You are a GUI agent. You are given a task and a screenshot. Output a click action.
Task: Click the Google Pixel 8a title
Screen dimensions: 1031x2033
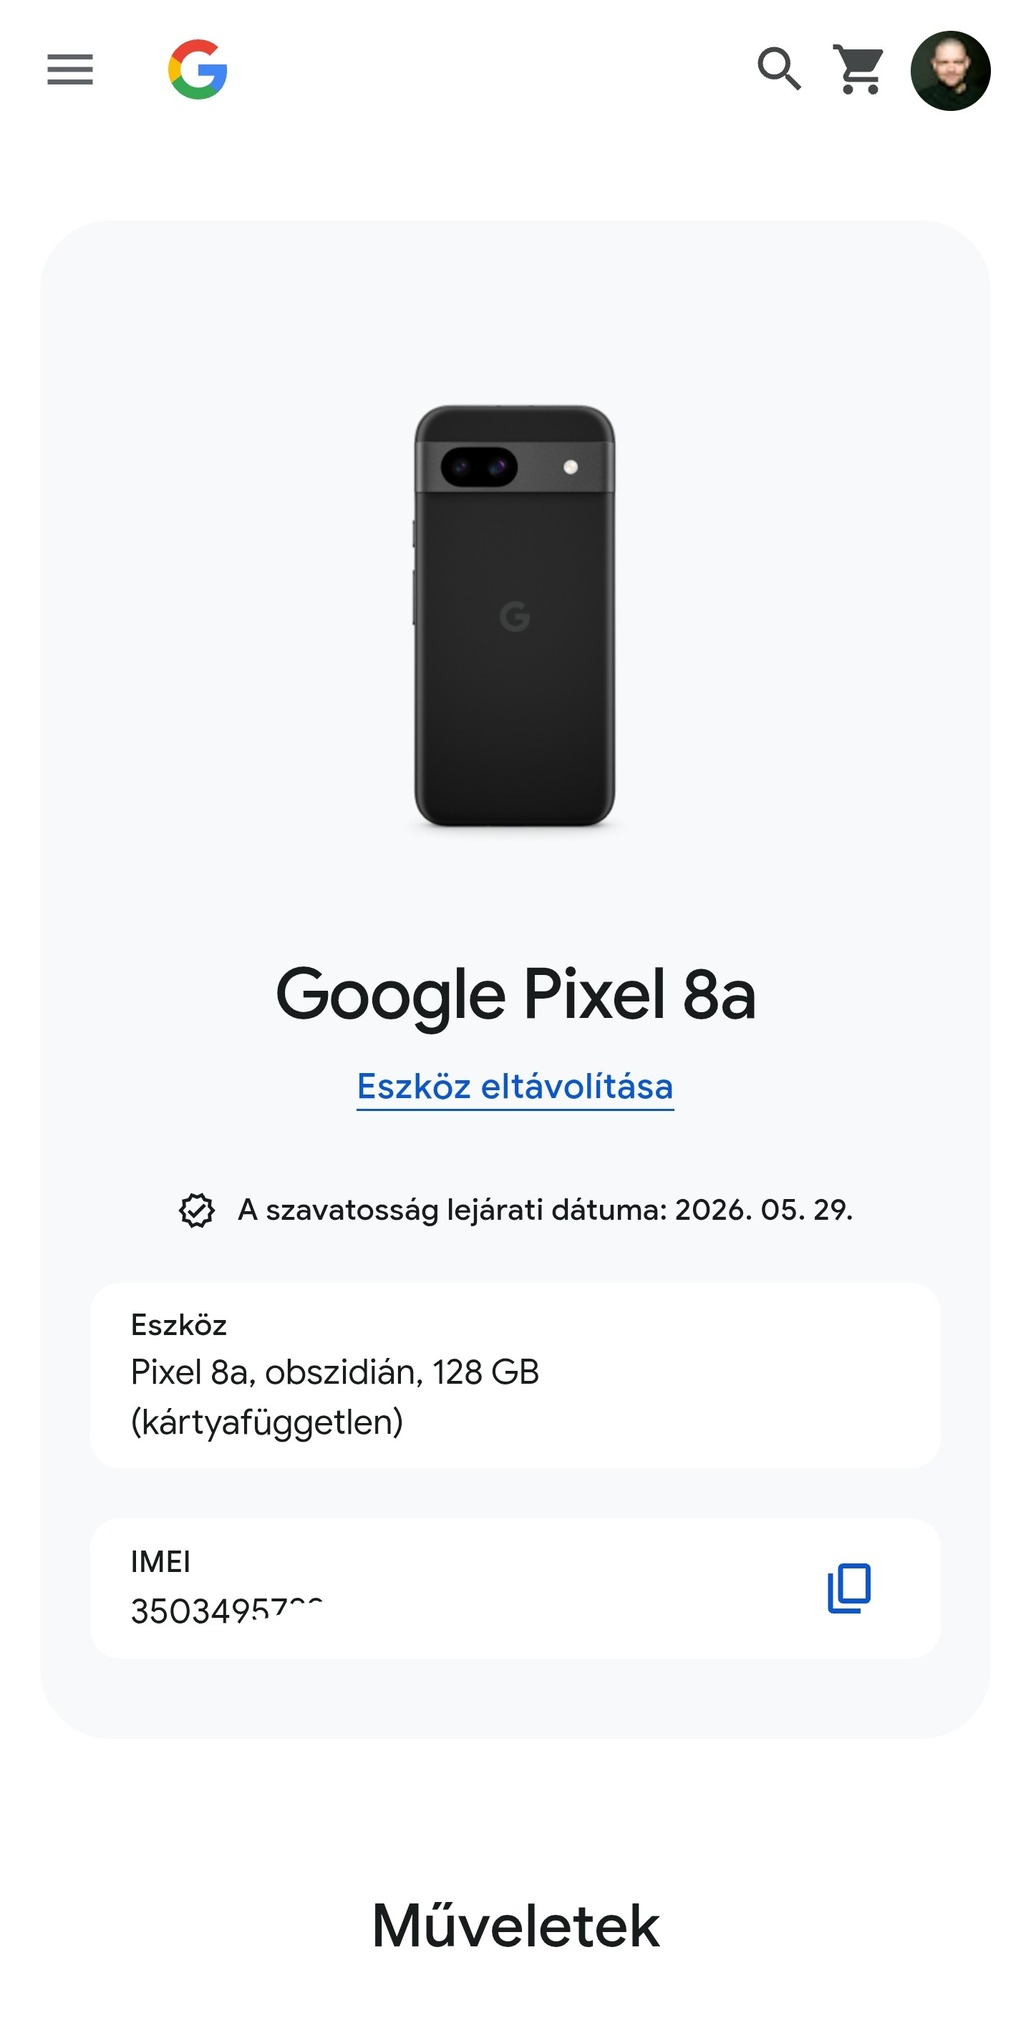515,995
